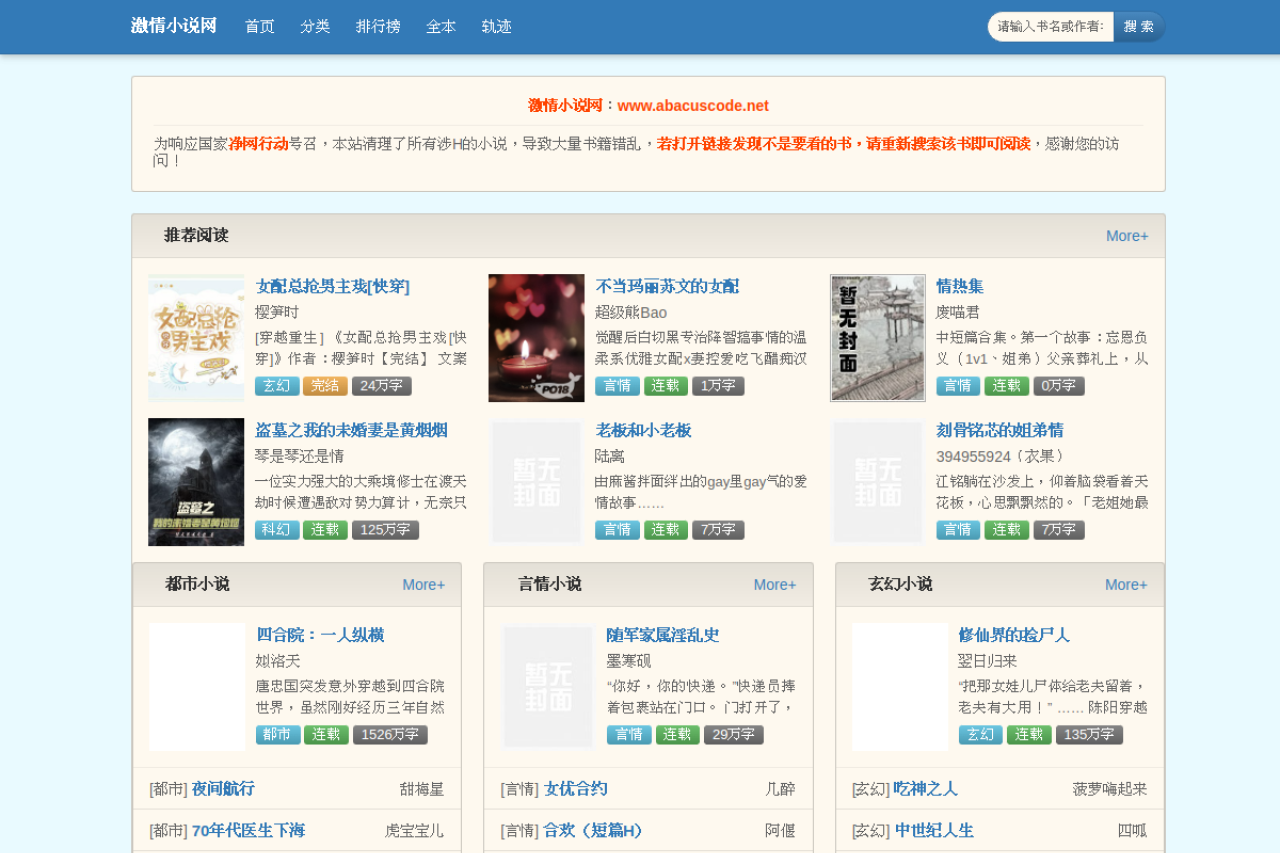Open the 排行榜 rankings menu item

click(x=378, y=27)
